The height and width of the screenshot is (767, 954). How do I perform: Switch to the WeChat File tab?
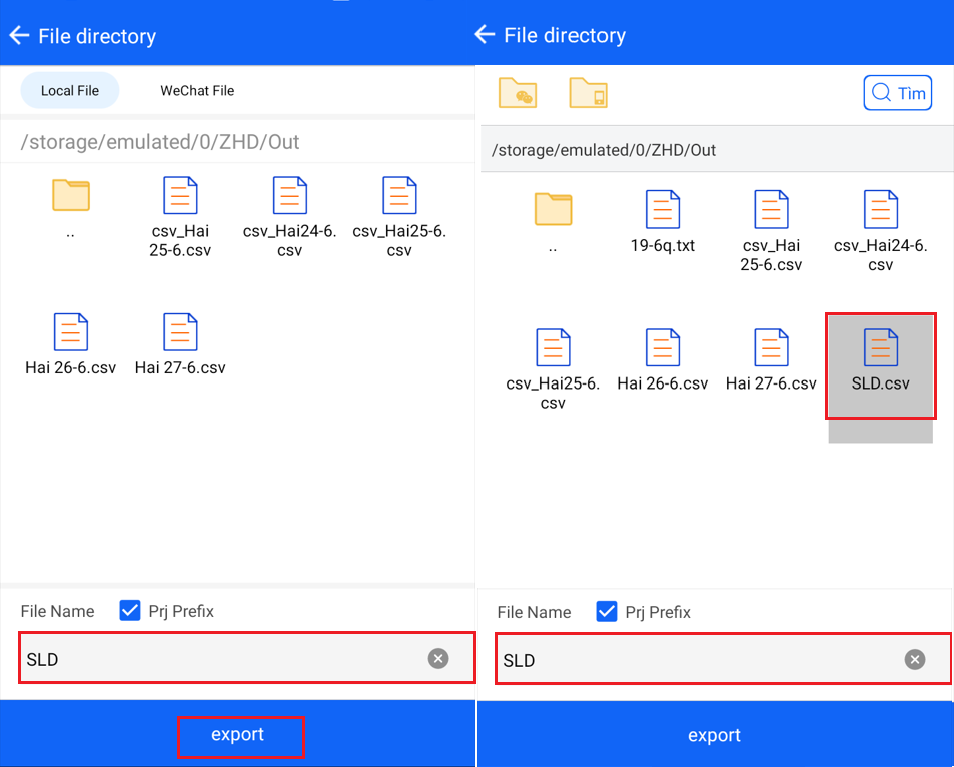click(197, 91)
